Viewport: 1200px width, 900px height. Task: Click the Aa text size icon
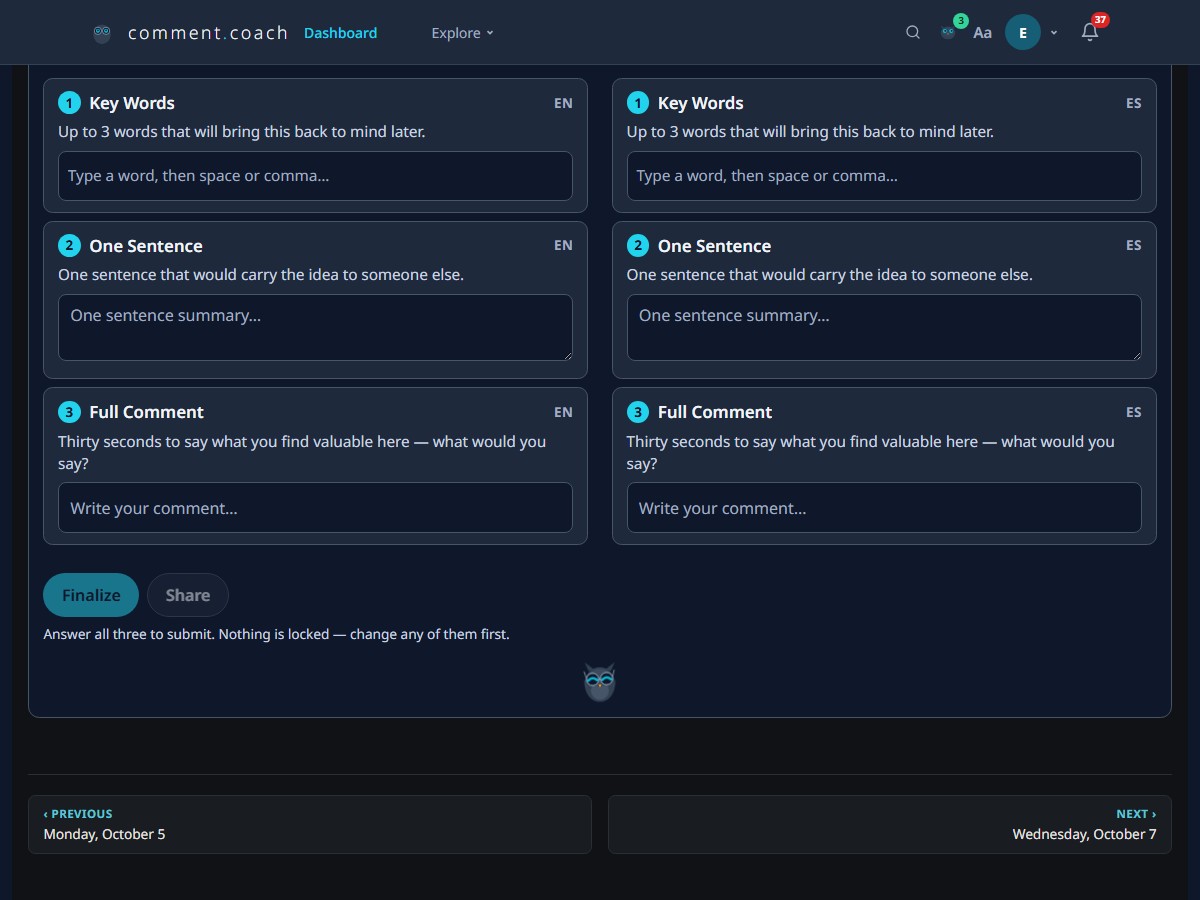pos(983,33)
